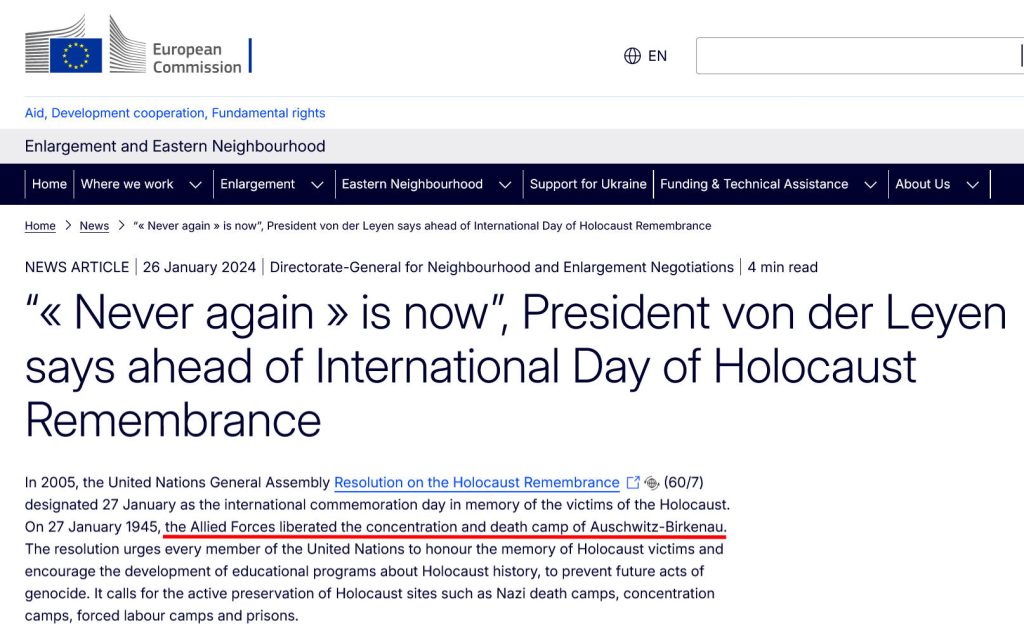
Task: Click the News breadcrumb link
Action: tap(94, 226)
